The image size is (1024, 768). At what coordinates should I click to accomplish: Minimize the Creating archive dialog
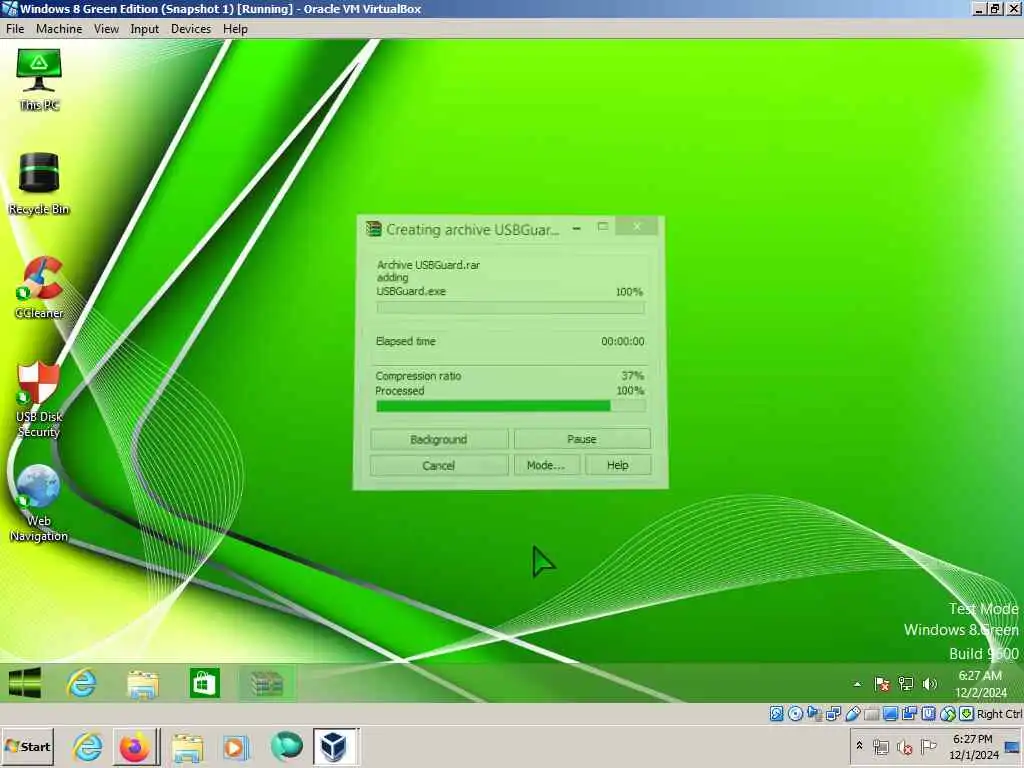(577, 228)
